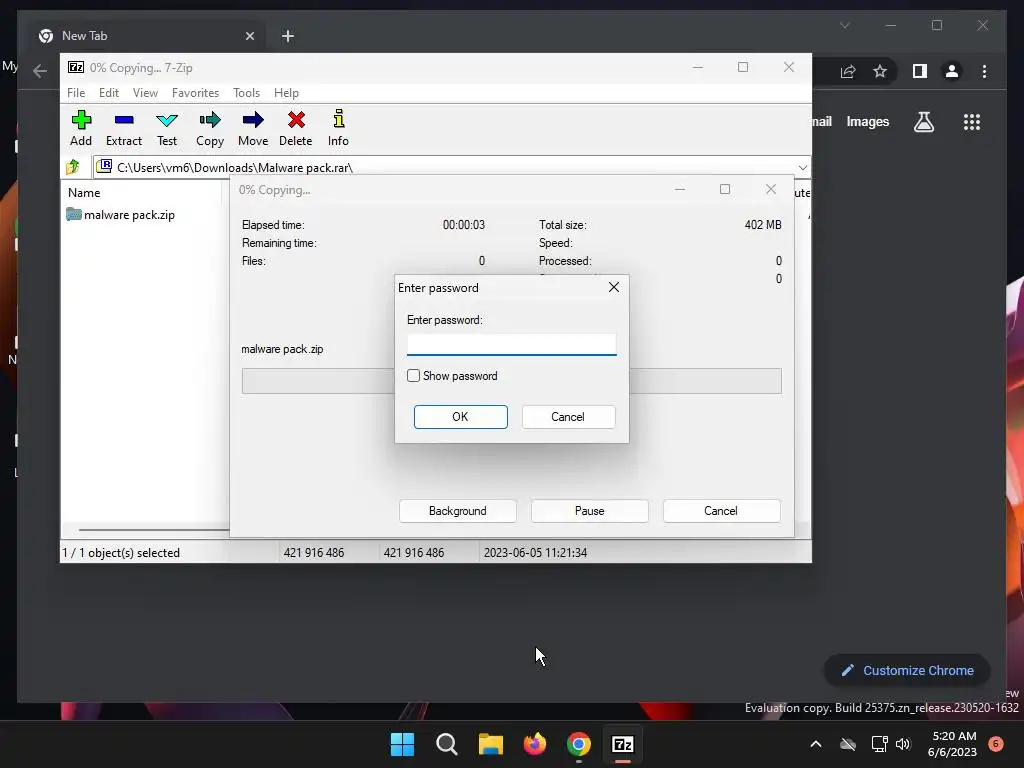1024x768 pixels.
Task: Click the Copy toolbar icon
Action: coord(210,120)
